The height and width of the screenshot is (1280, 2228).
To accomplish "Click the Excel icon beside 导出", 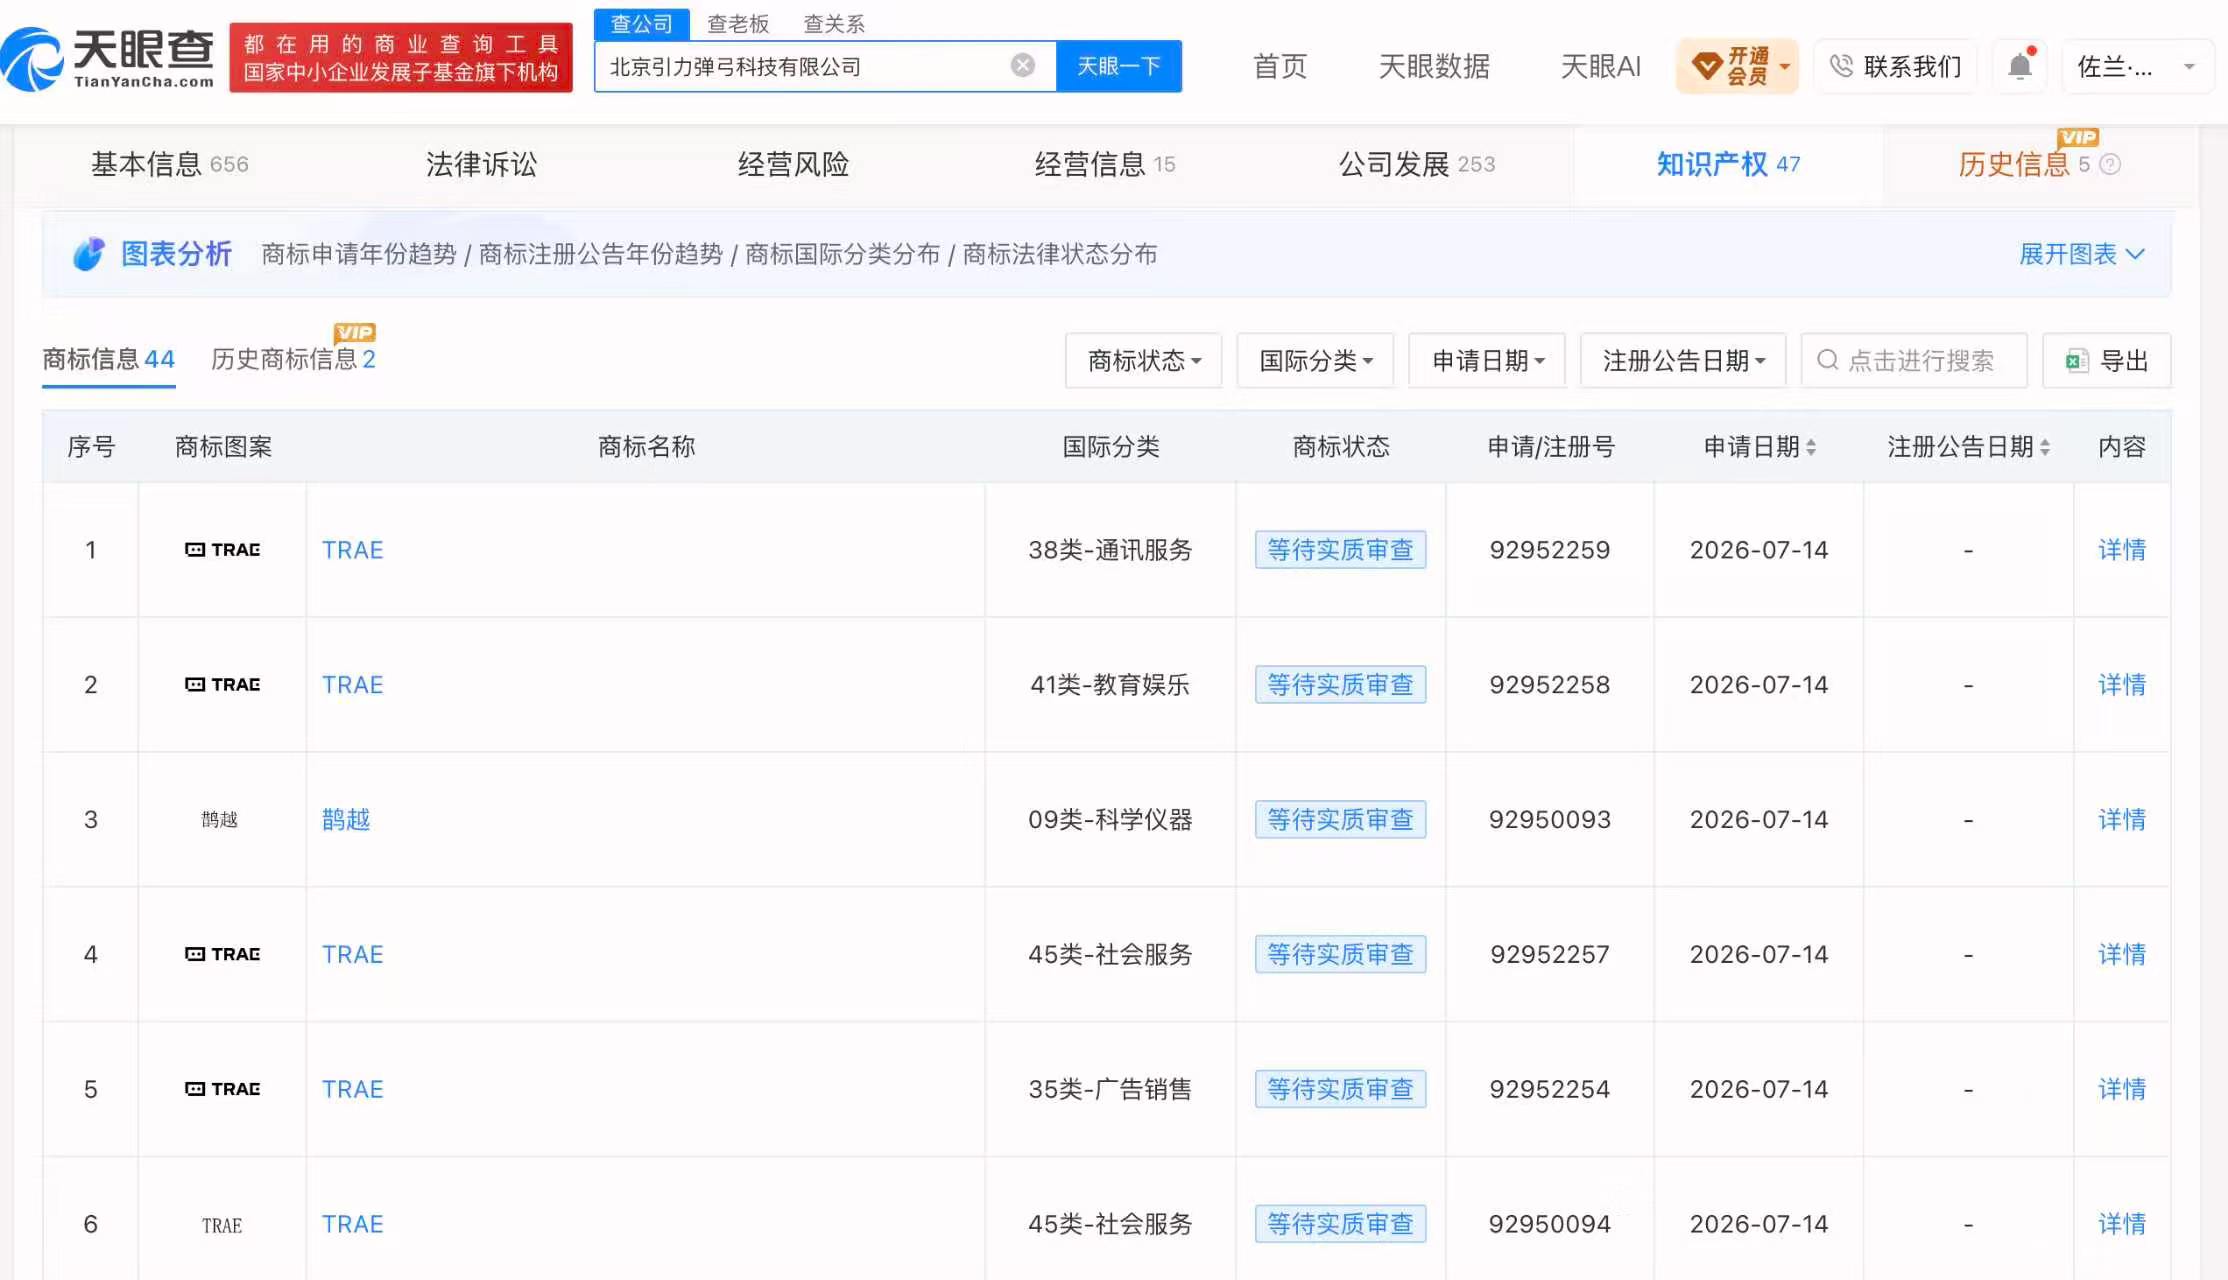I will 2078,361.
